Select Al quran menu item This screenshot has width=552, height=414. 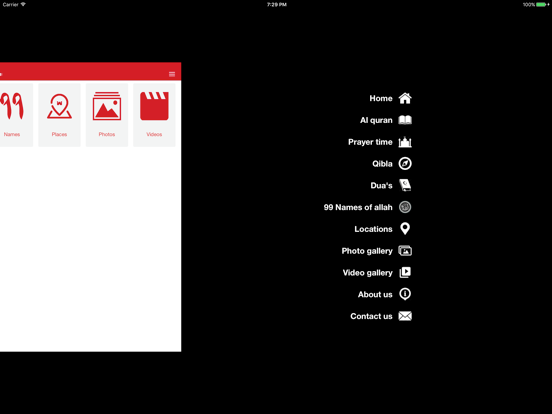[x=376, y=120]
